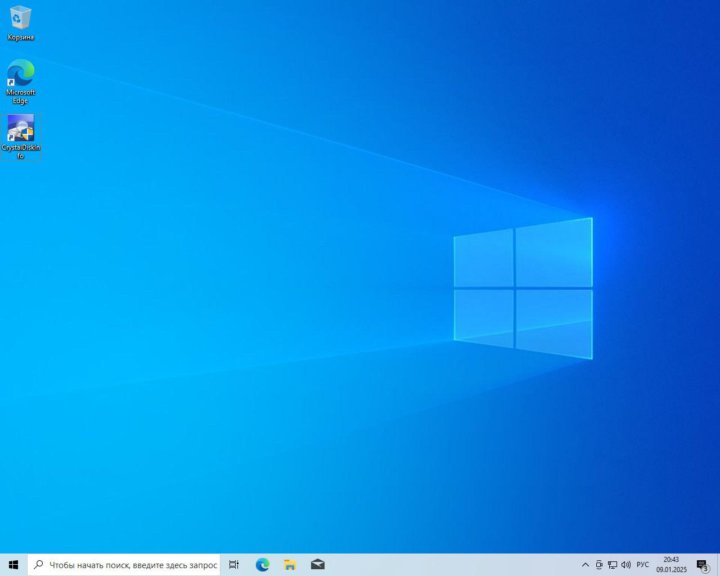Click the magnifier icon in taskbar search

39,565
